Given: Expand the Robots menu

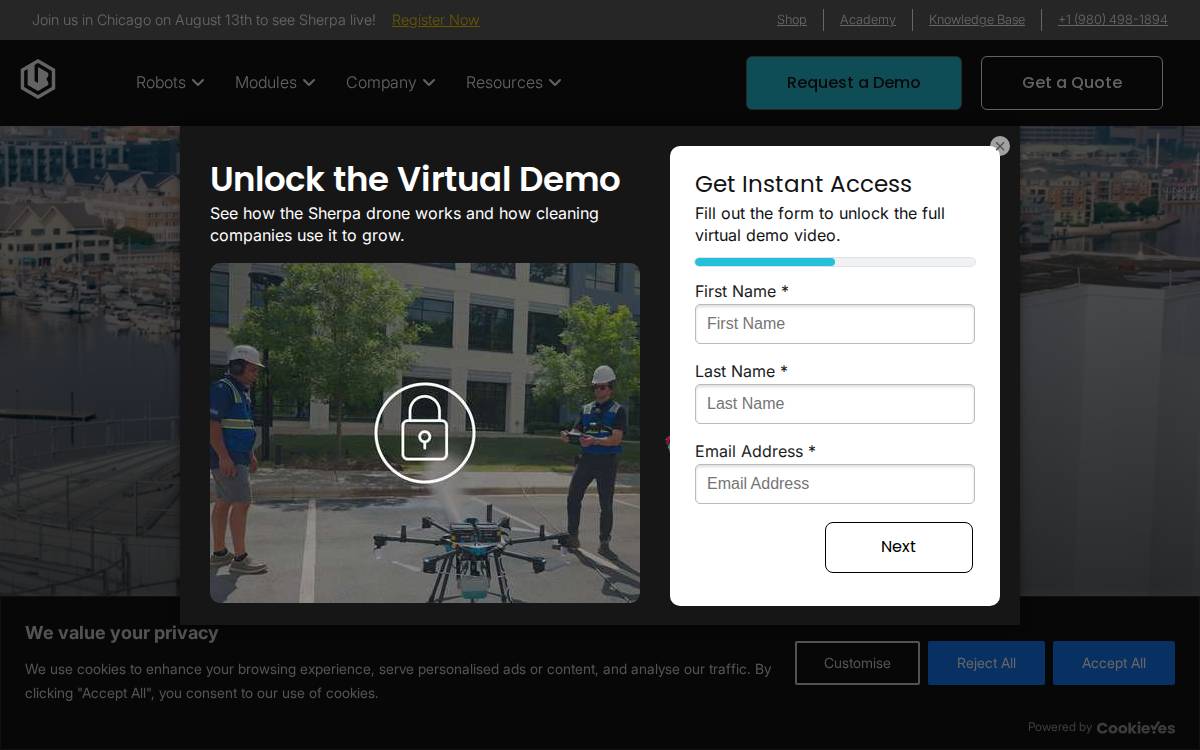Looking at the screenshot, I should 170,82.
